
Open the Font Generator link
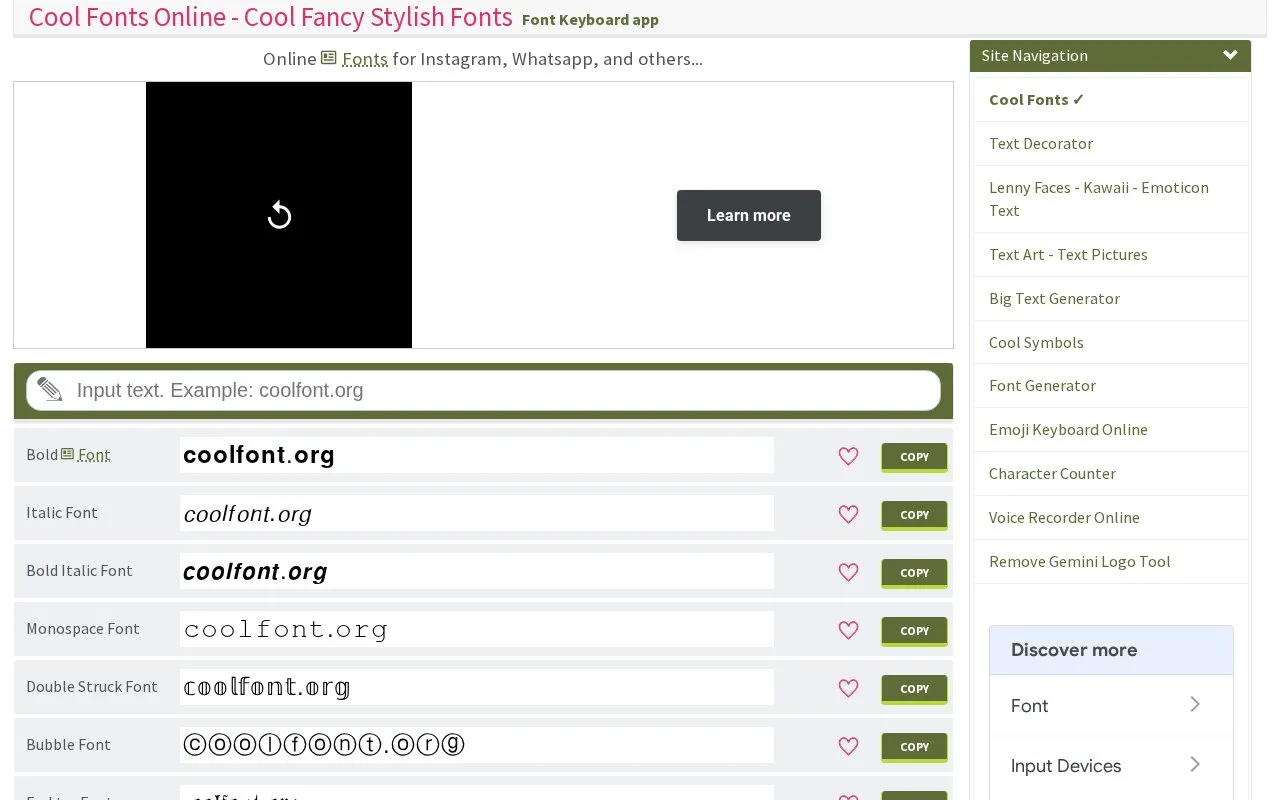click(x=1042, y=385)
